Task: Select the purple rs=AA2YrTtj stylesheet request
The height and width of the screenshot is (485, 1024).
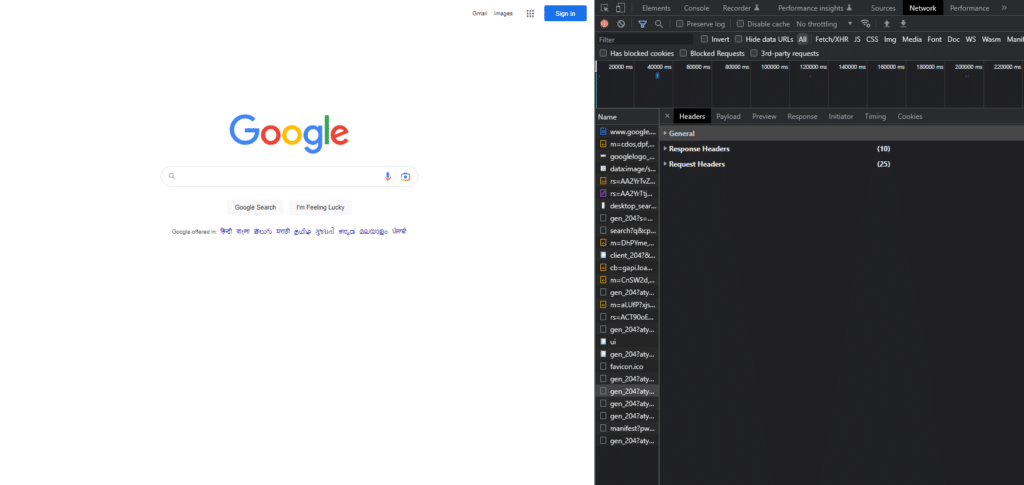Action: [x=628, y=193]
